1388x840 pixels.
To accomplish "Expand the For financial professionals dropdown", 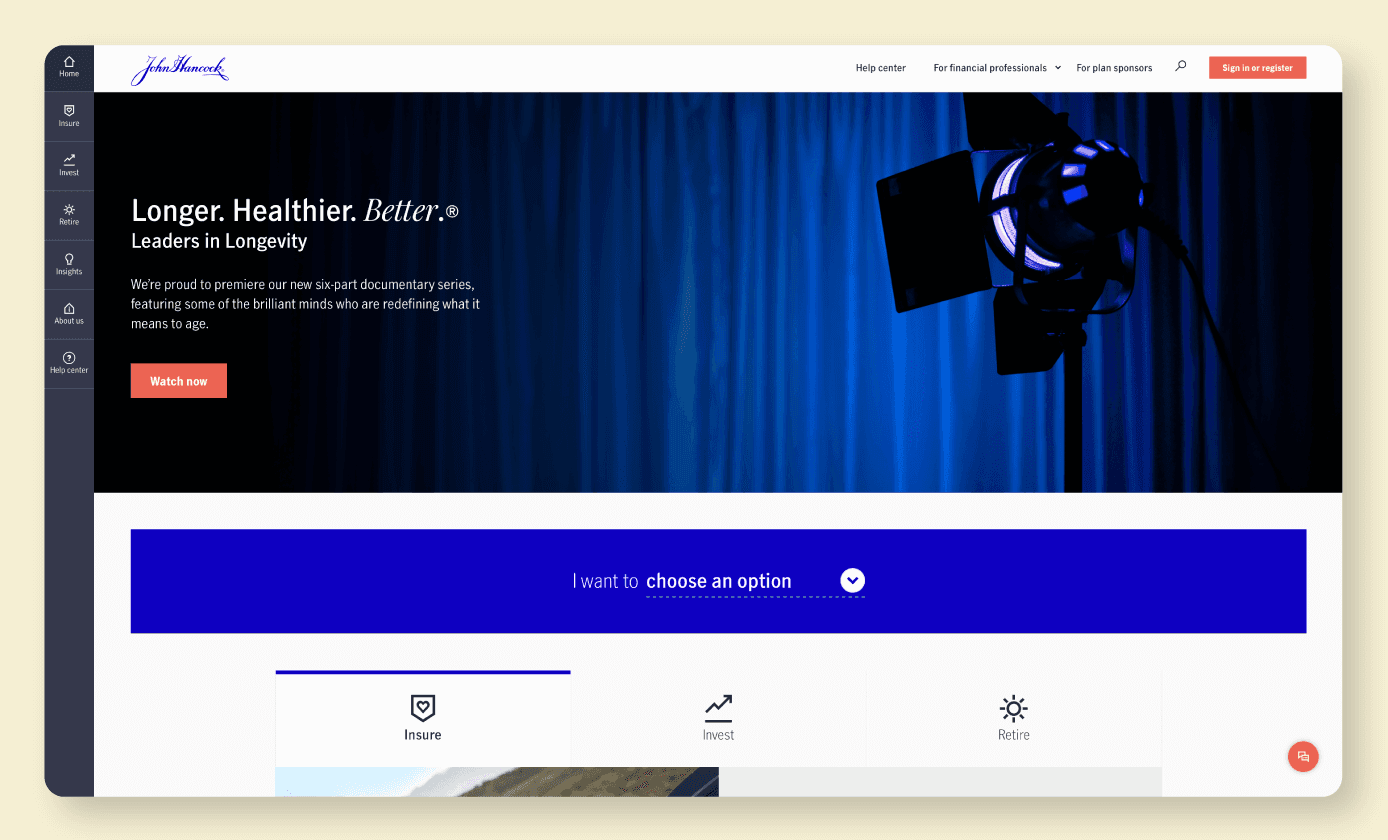I will 997,68.
